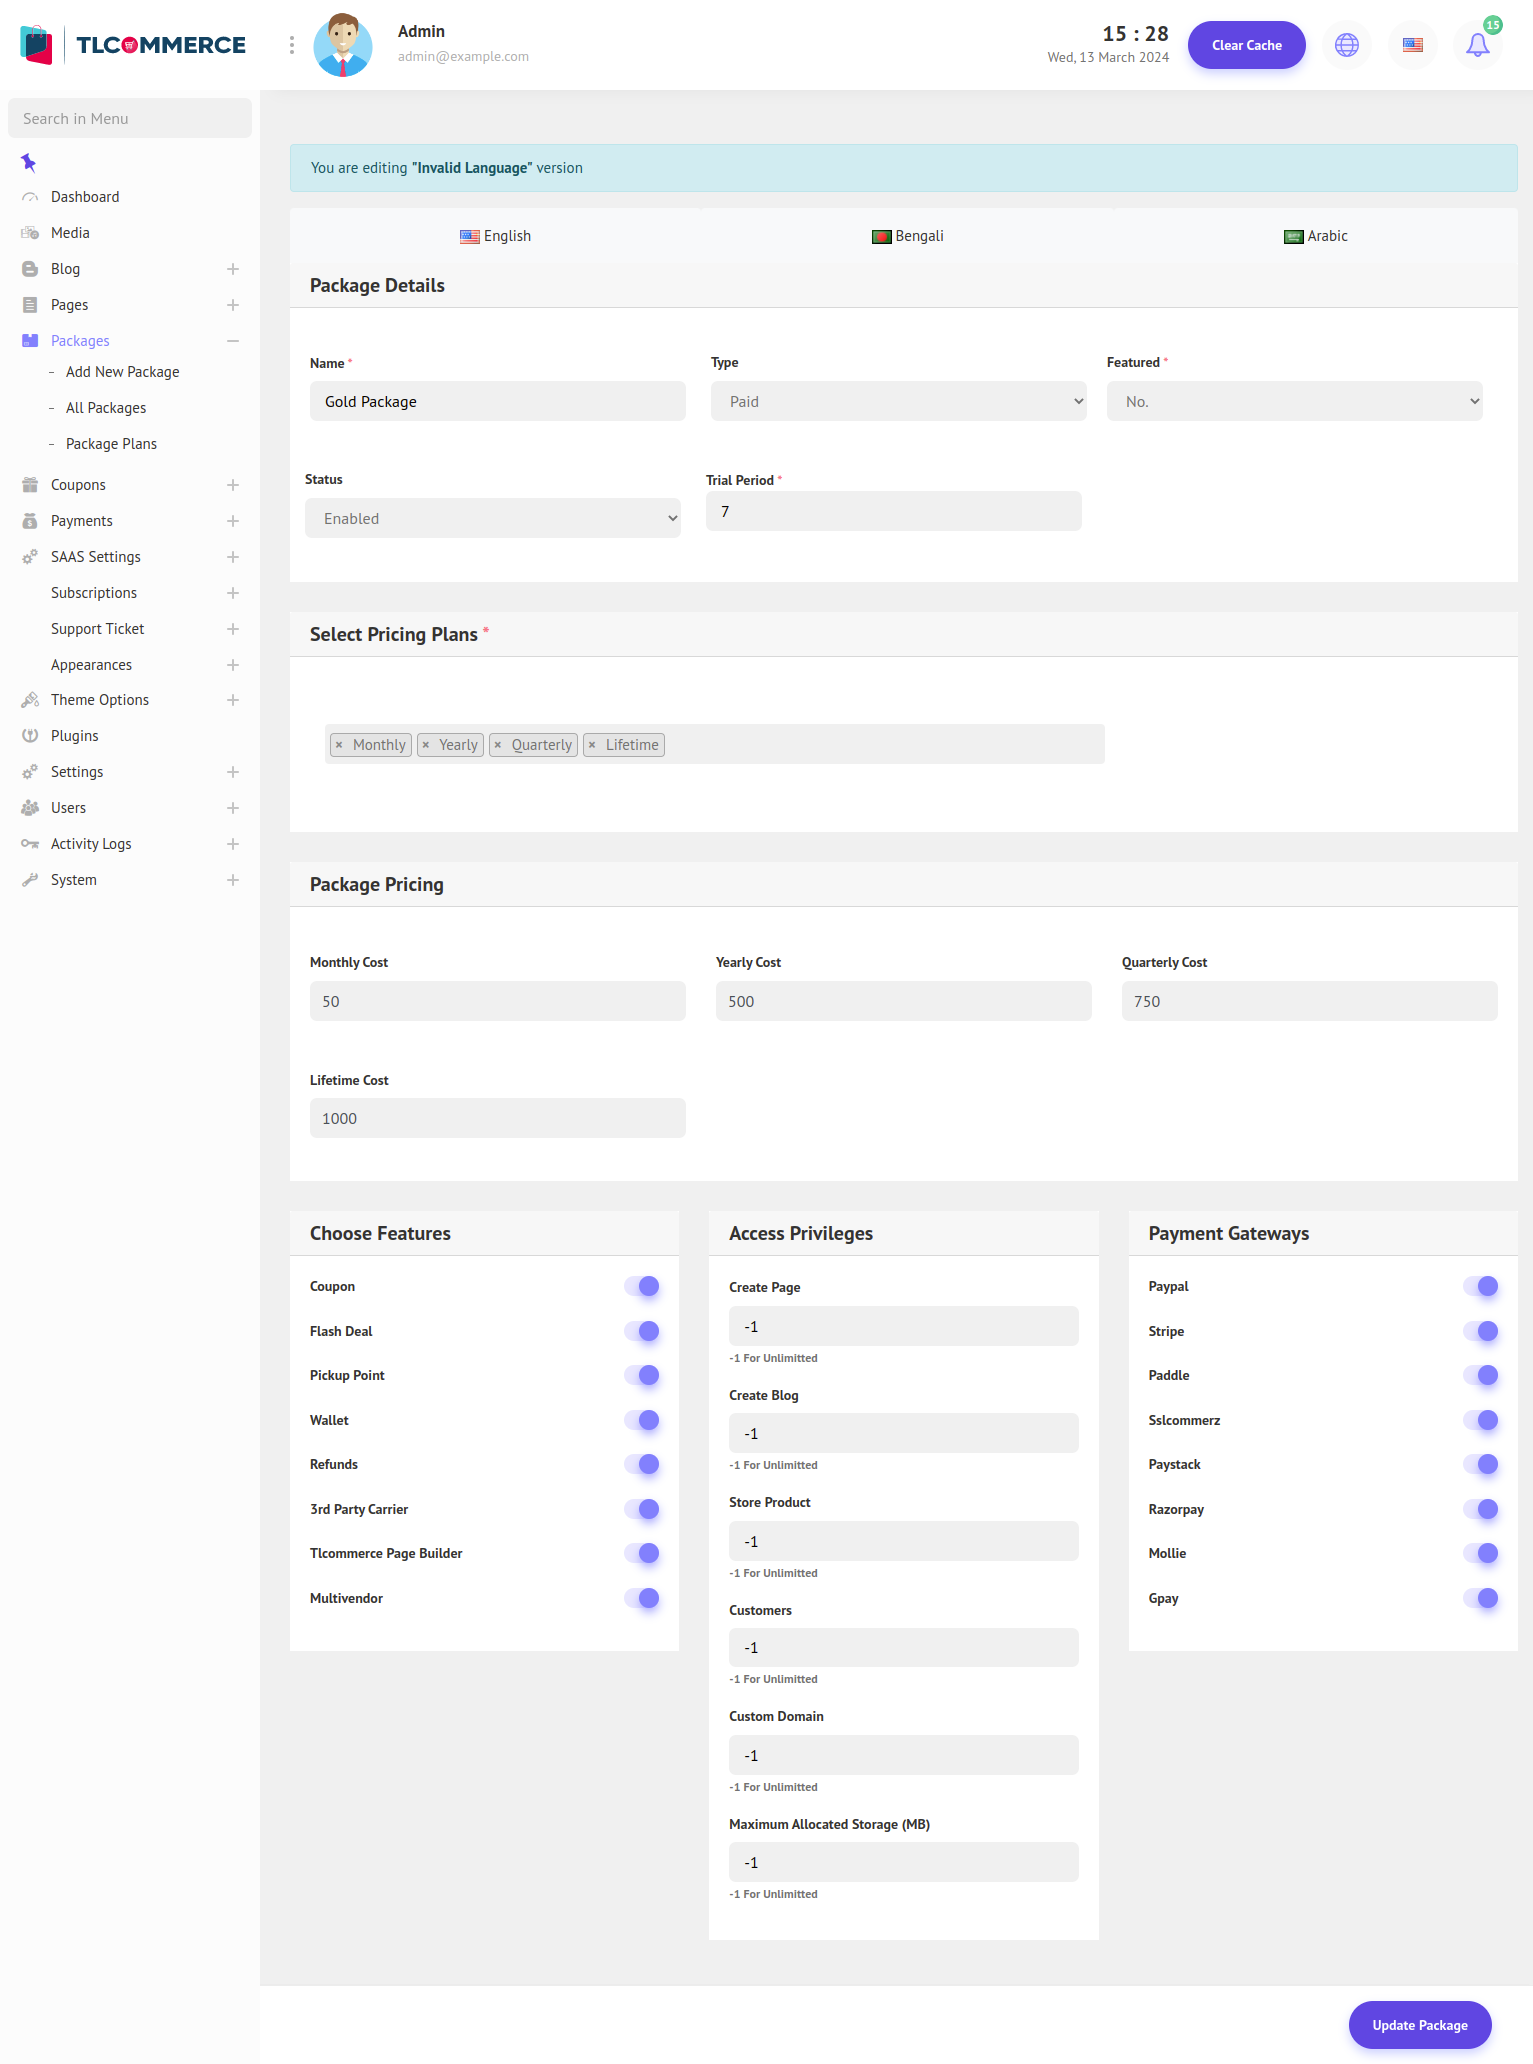The height and width of the screenshot is (2064, 1533).
Task: Open the notifications bell icon
Action: coord(1477,45)
